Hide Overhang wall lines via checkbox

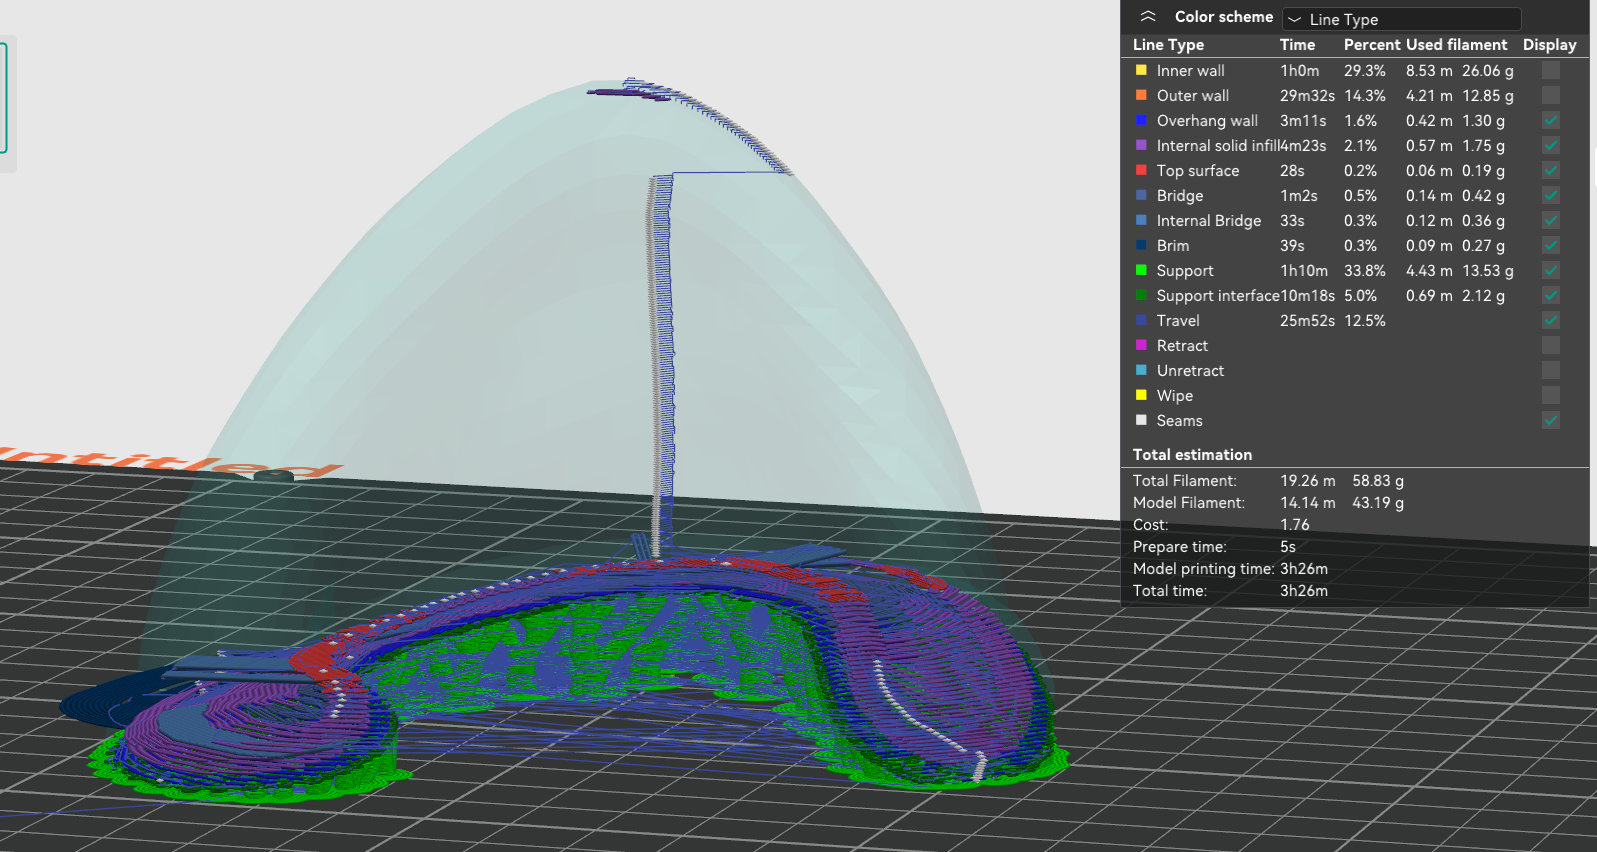(1550, 120)
